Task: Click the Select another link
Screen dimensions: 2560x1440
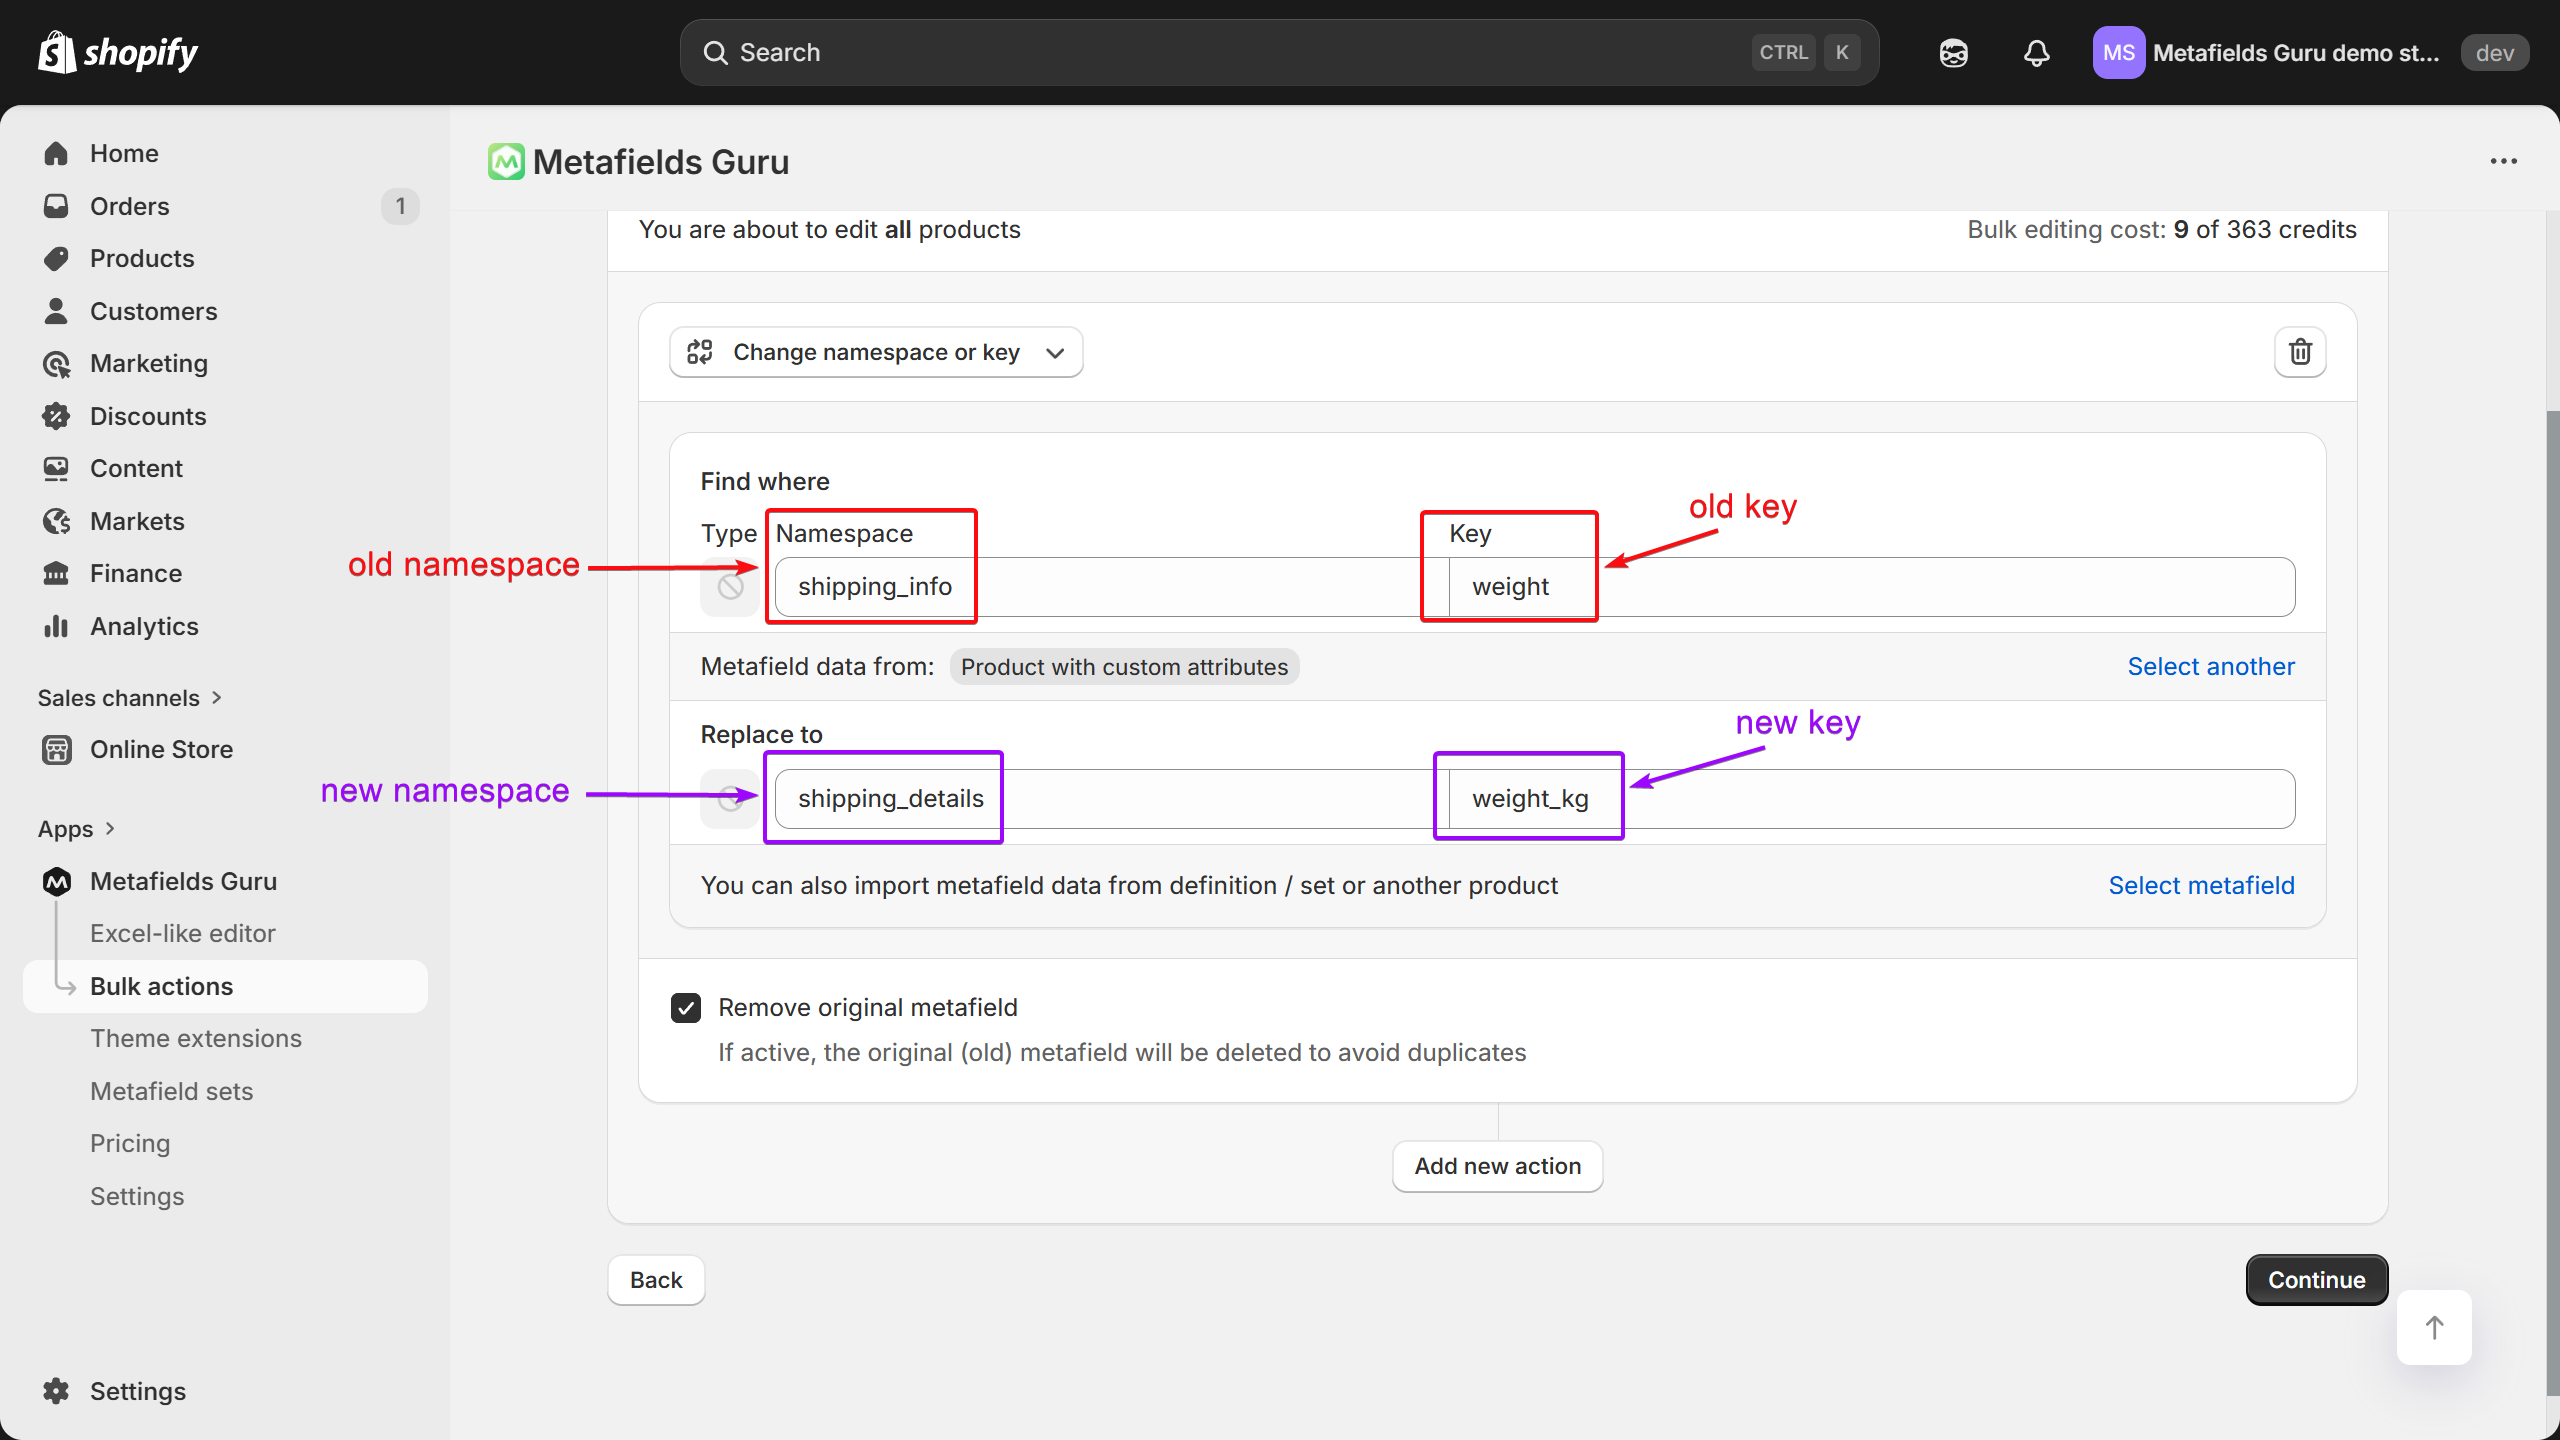Action: coord(2210,667)
